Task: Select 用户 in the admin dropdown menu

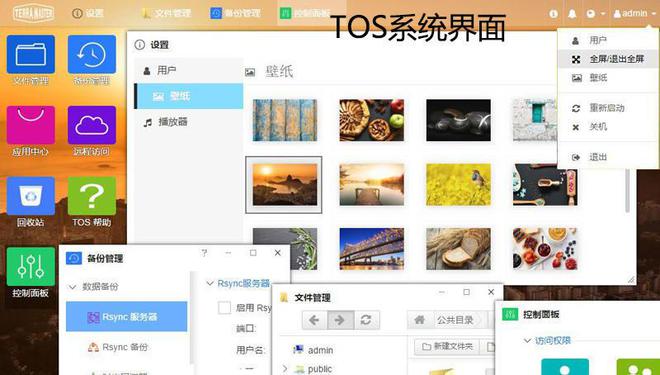Action: pos(608,40)
